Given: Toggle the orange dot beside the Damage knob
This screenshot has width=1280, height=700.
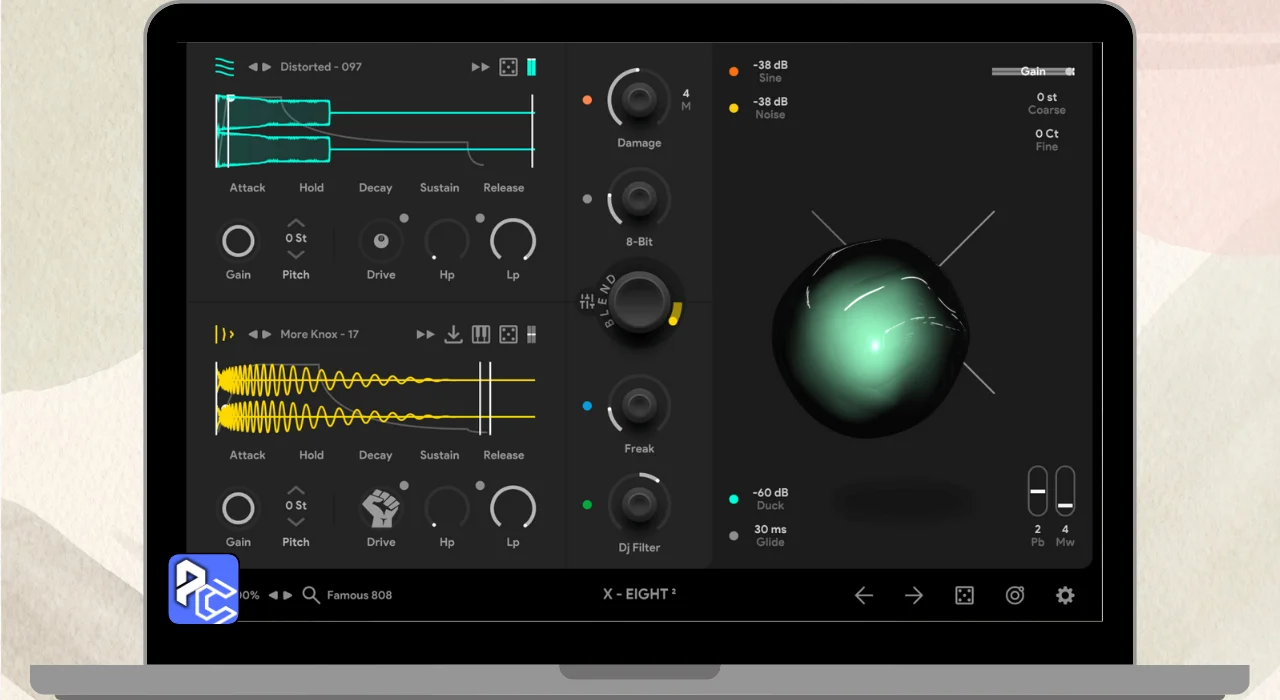Looking at the screenshot, I should [587, 100].
